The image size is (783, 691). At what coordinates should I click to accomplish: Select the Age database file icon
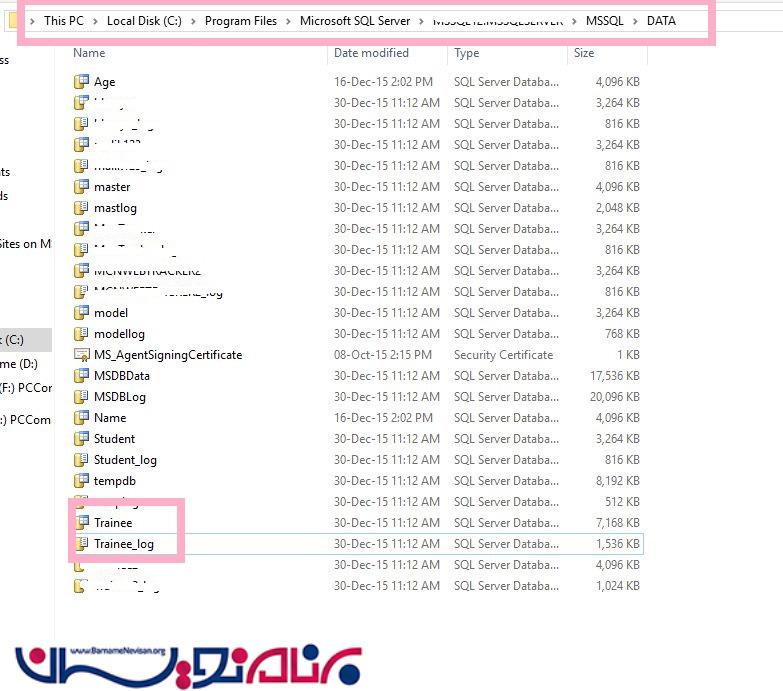click(81, 82)
